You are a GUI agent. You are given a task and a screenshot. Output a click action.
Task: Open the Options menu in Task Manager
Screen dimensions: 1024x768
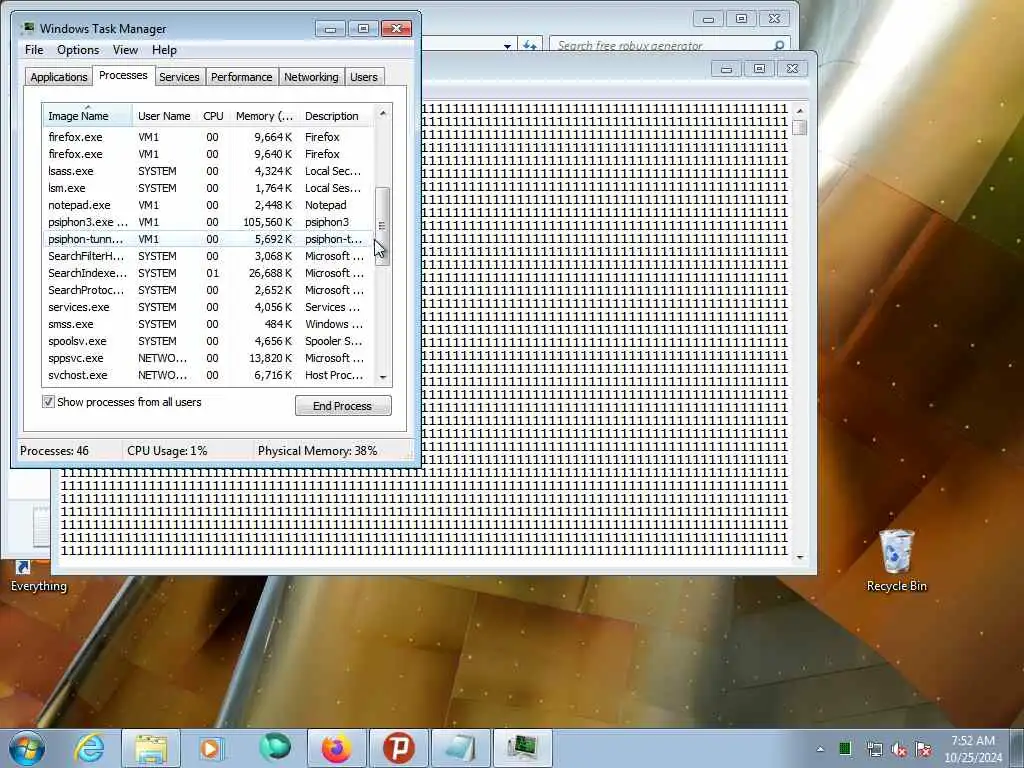point(78,50)
